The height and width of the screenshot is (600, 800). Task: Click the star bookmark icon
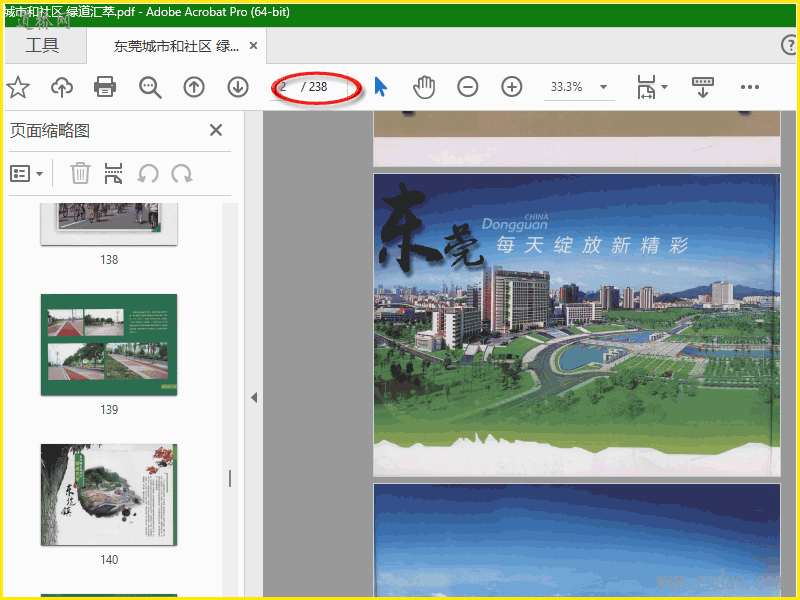point(18,87)
